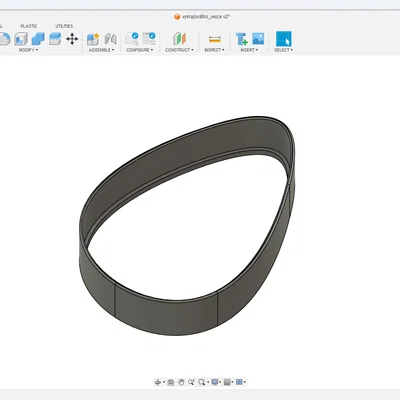Click the vykrajovatko document title tab
400x400 pixels.
coord(202,17)
